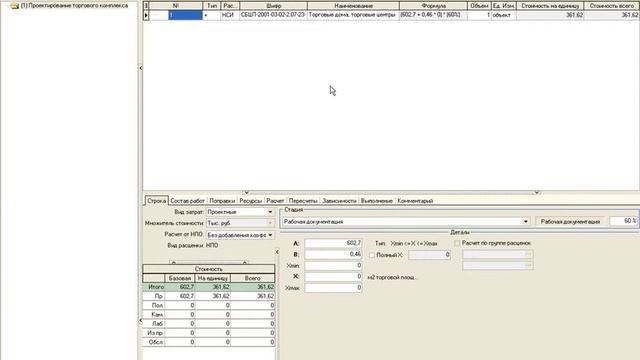Open Вид затрат dropdown

click(270, 212)
